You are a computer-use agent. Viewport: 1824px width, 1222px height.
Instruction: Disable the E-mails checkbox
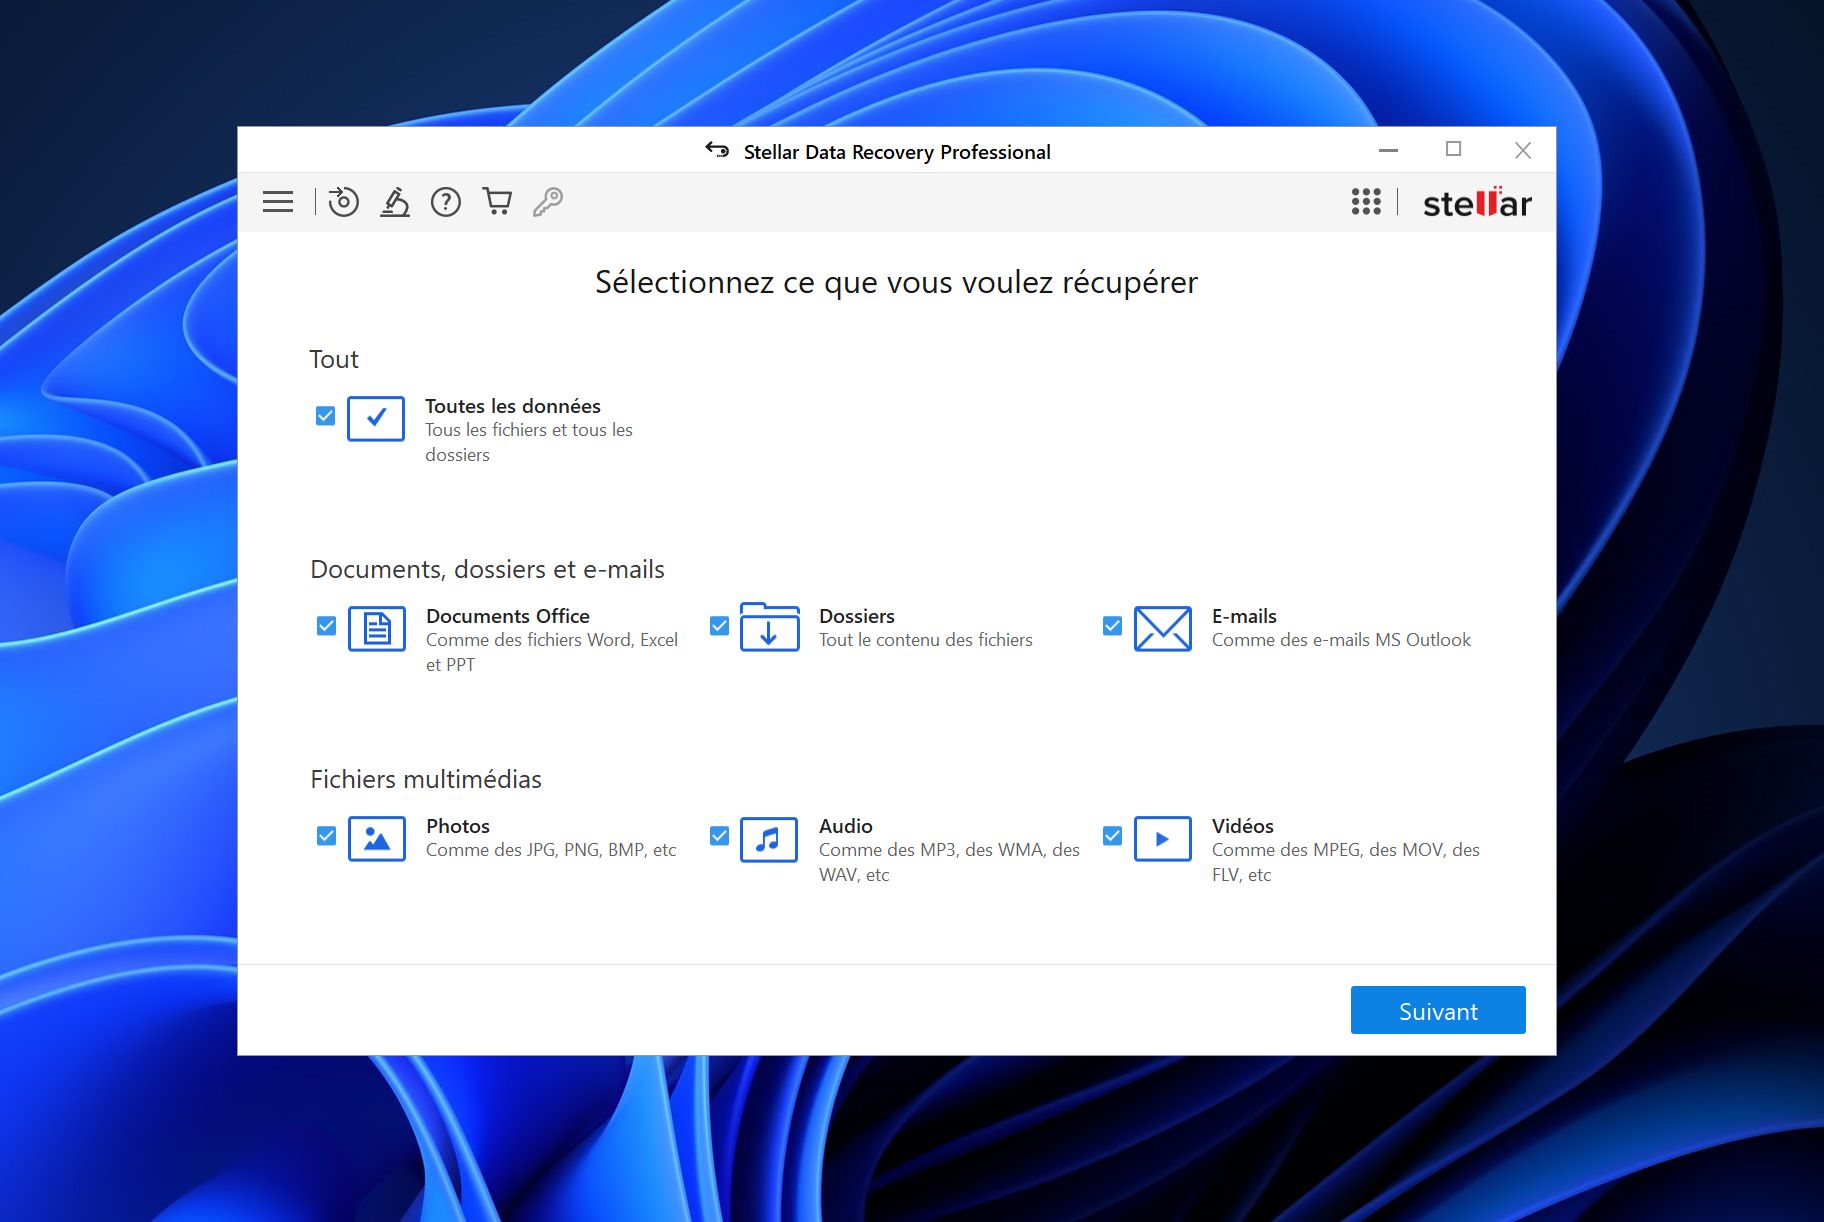1112,626
